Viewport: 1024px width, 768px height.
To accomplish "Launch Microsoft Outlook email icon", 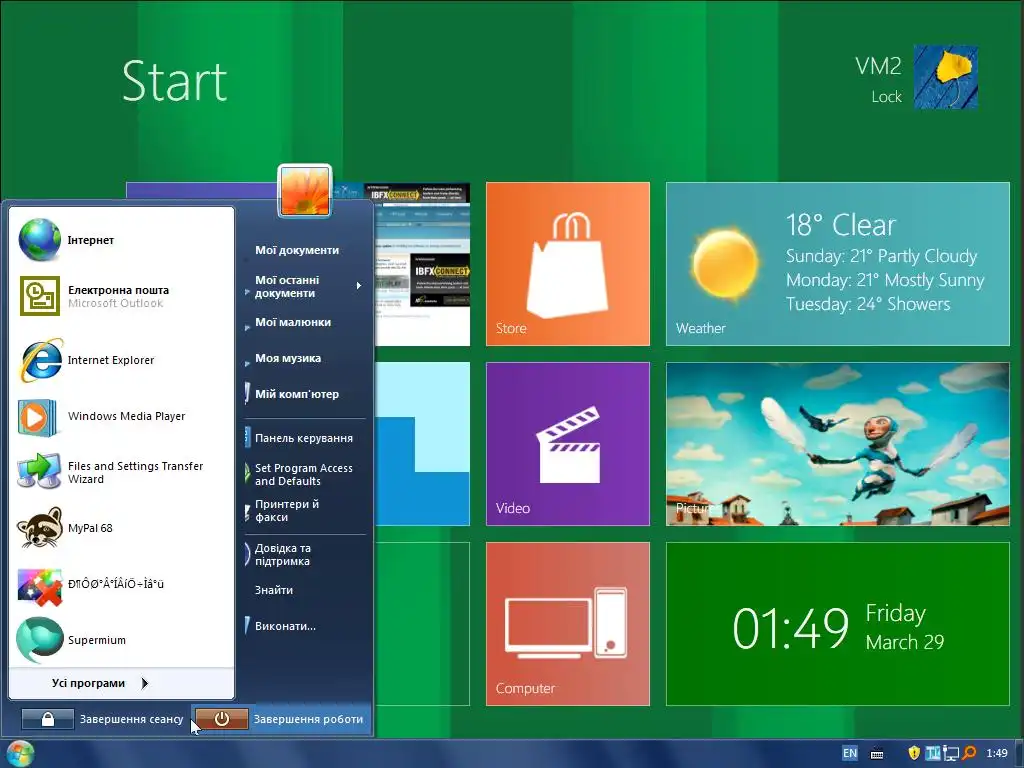I will point(39,296).
